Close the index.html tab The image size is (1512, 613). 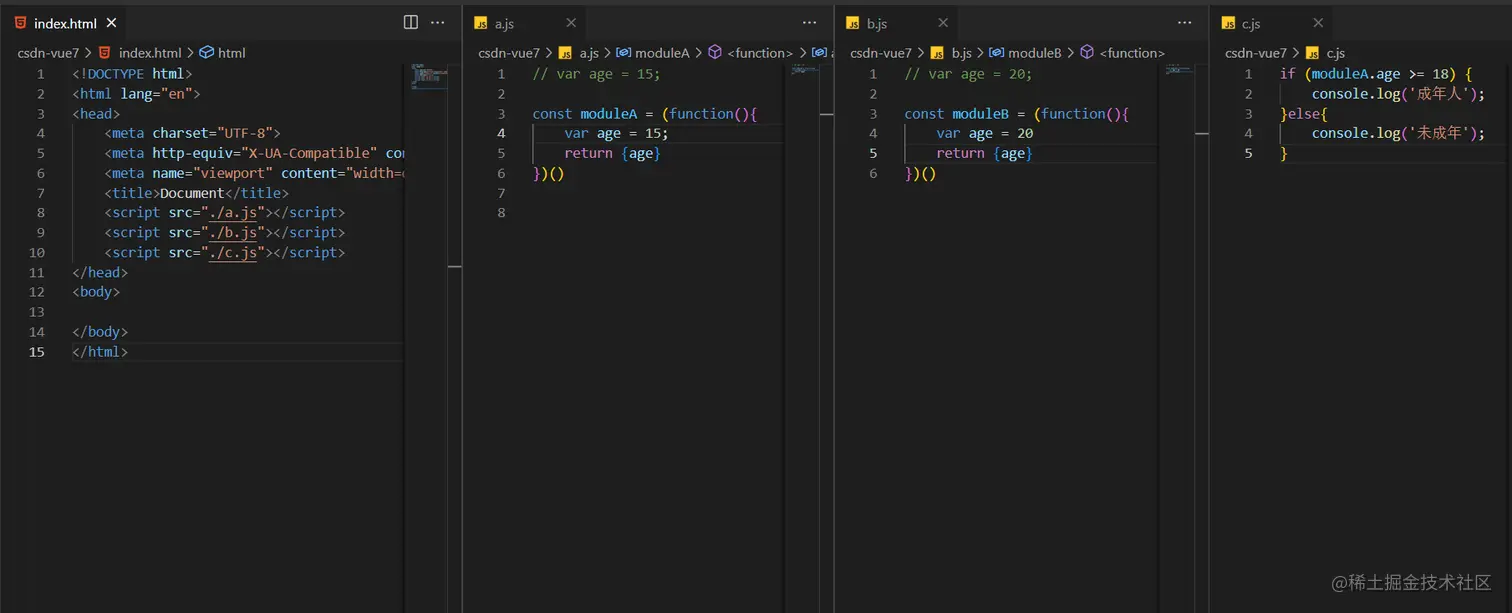[x=111, y=22]
